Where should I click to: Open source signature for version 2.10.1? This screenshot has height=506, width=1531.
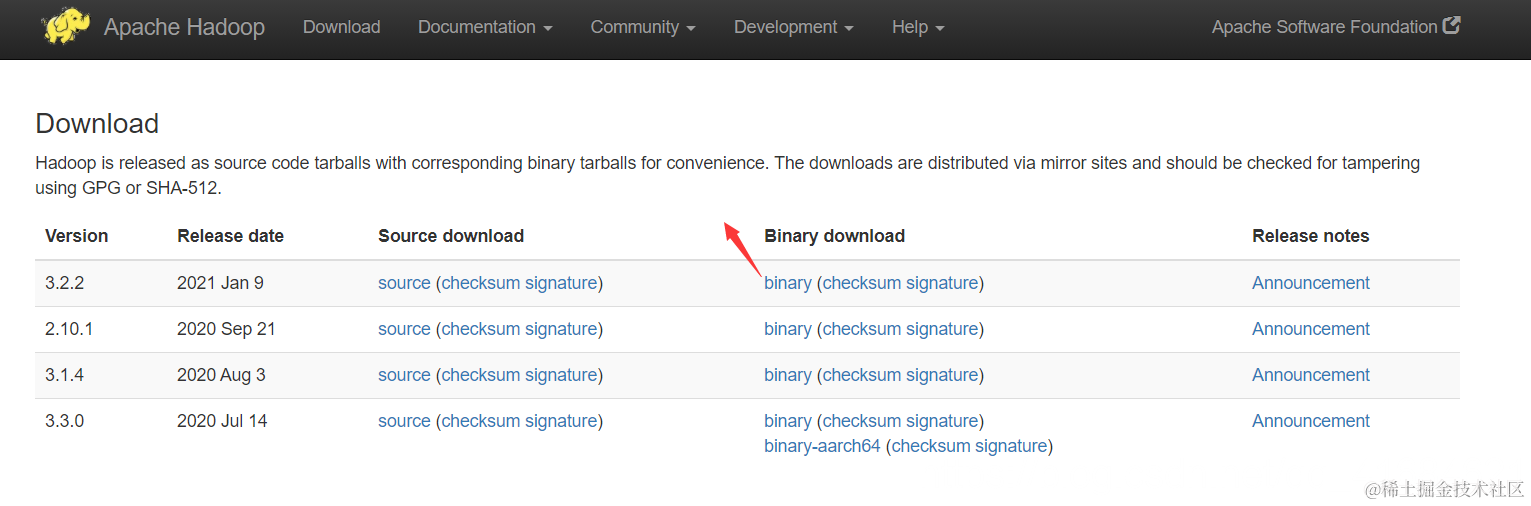[x=560, y=329]
